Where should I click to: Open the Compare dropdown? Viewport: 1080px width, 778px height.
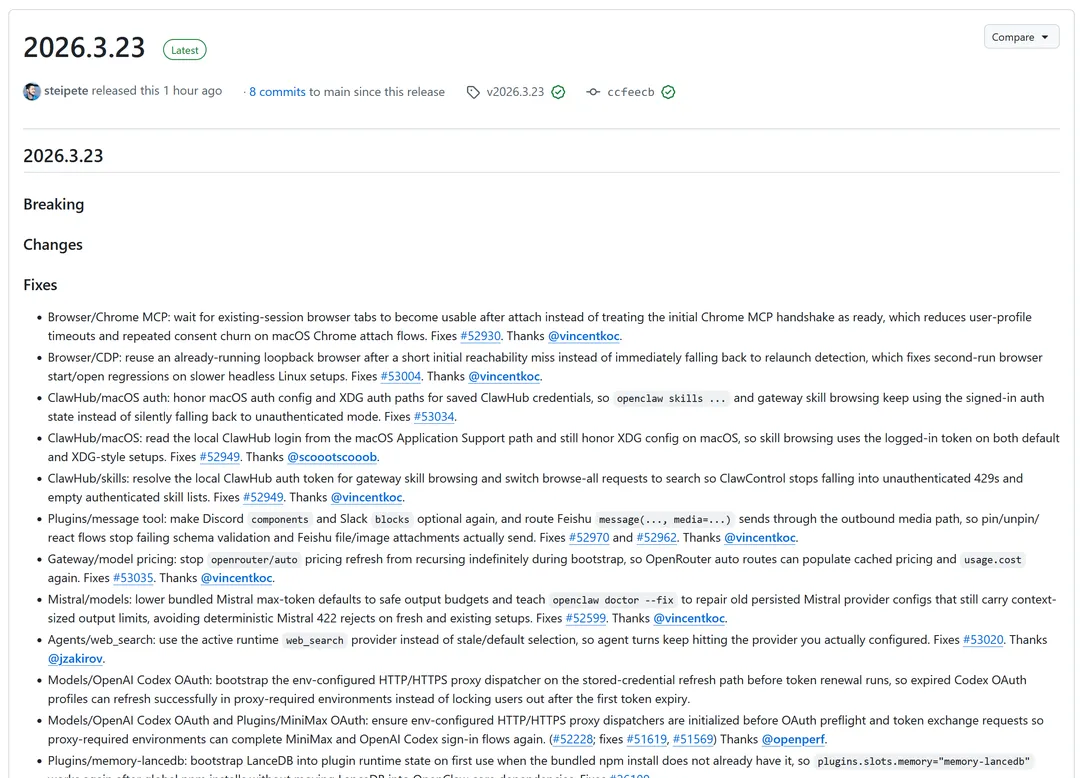[x=1021, y=37]
